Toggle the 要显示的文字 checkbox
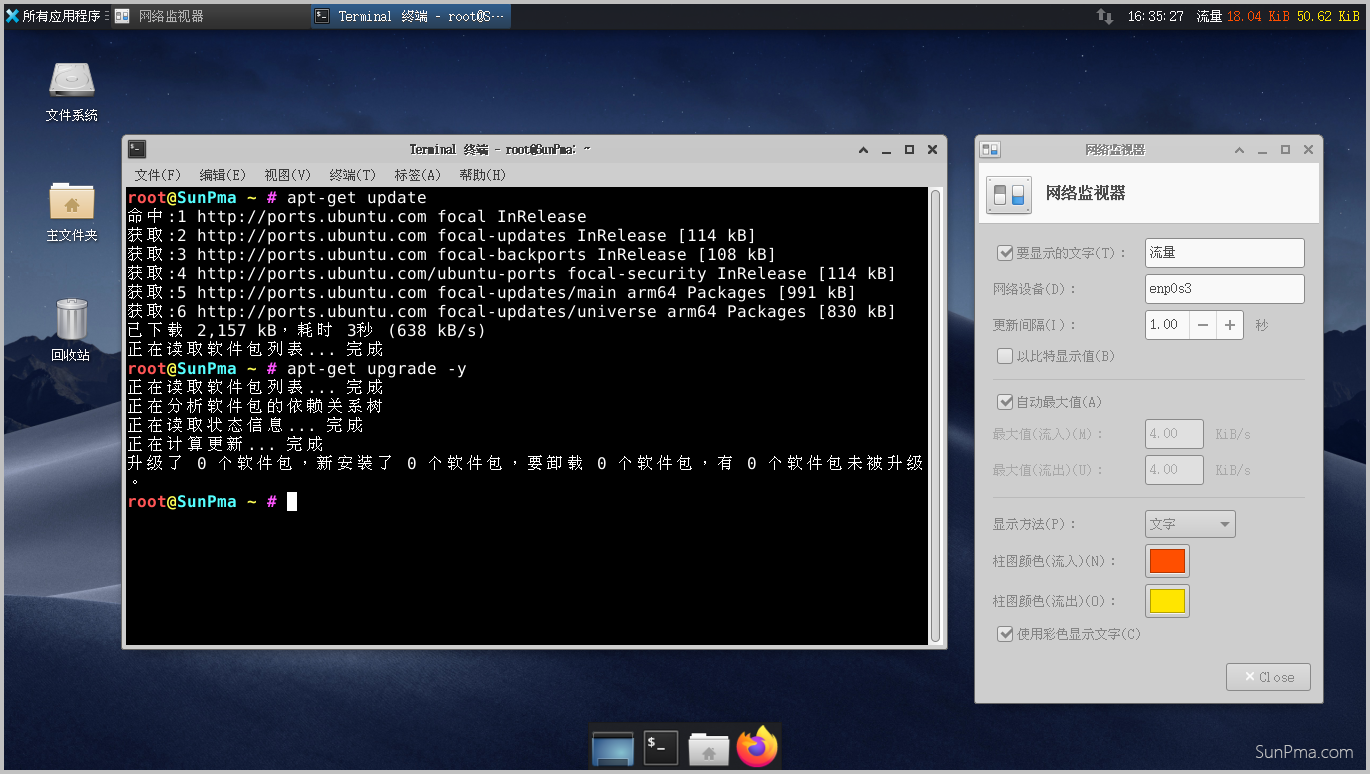The image size is (1370, 774). [1006, 253]
